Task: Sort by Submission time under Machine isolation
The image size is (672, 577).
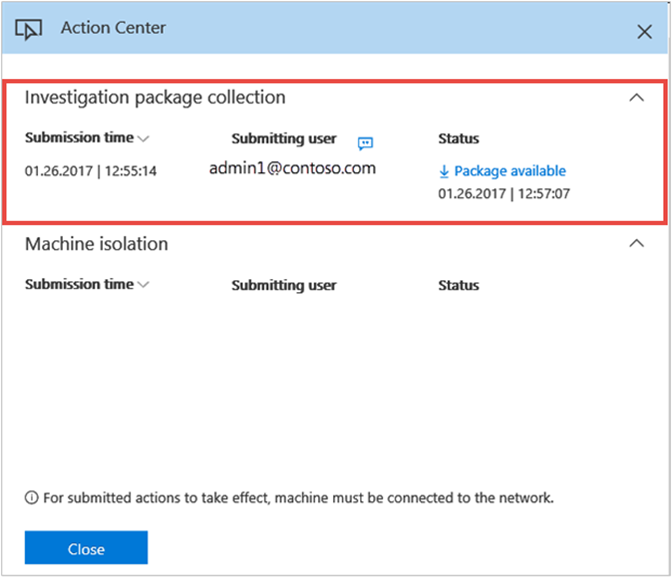Action: point(86,285)
